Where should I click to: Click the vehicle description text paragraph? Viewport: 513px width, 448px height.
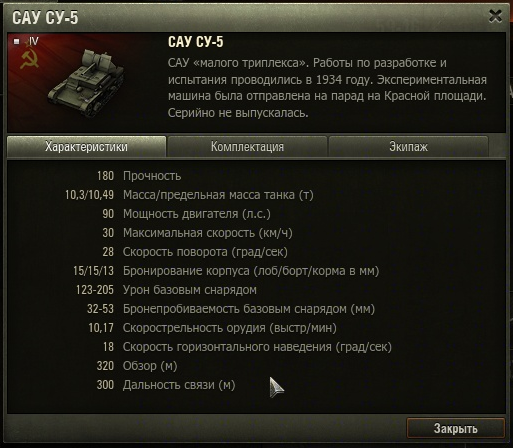pyautogui.click(x=327, y=88)
